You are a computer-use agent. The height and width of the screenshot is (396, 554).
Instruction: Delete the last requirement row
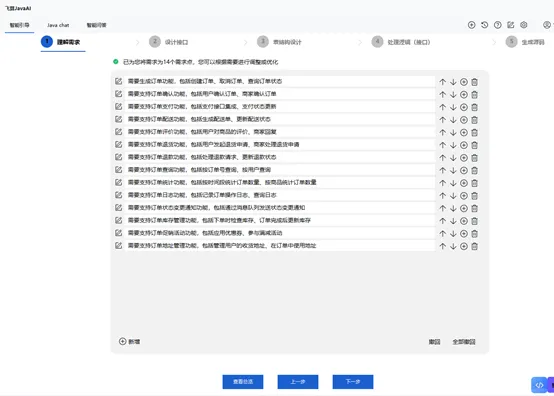(x=475, y=246)
